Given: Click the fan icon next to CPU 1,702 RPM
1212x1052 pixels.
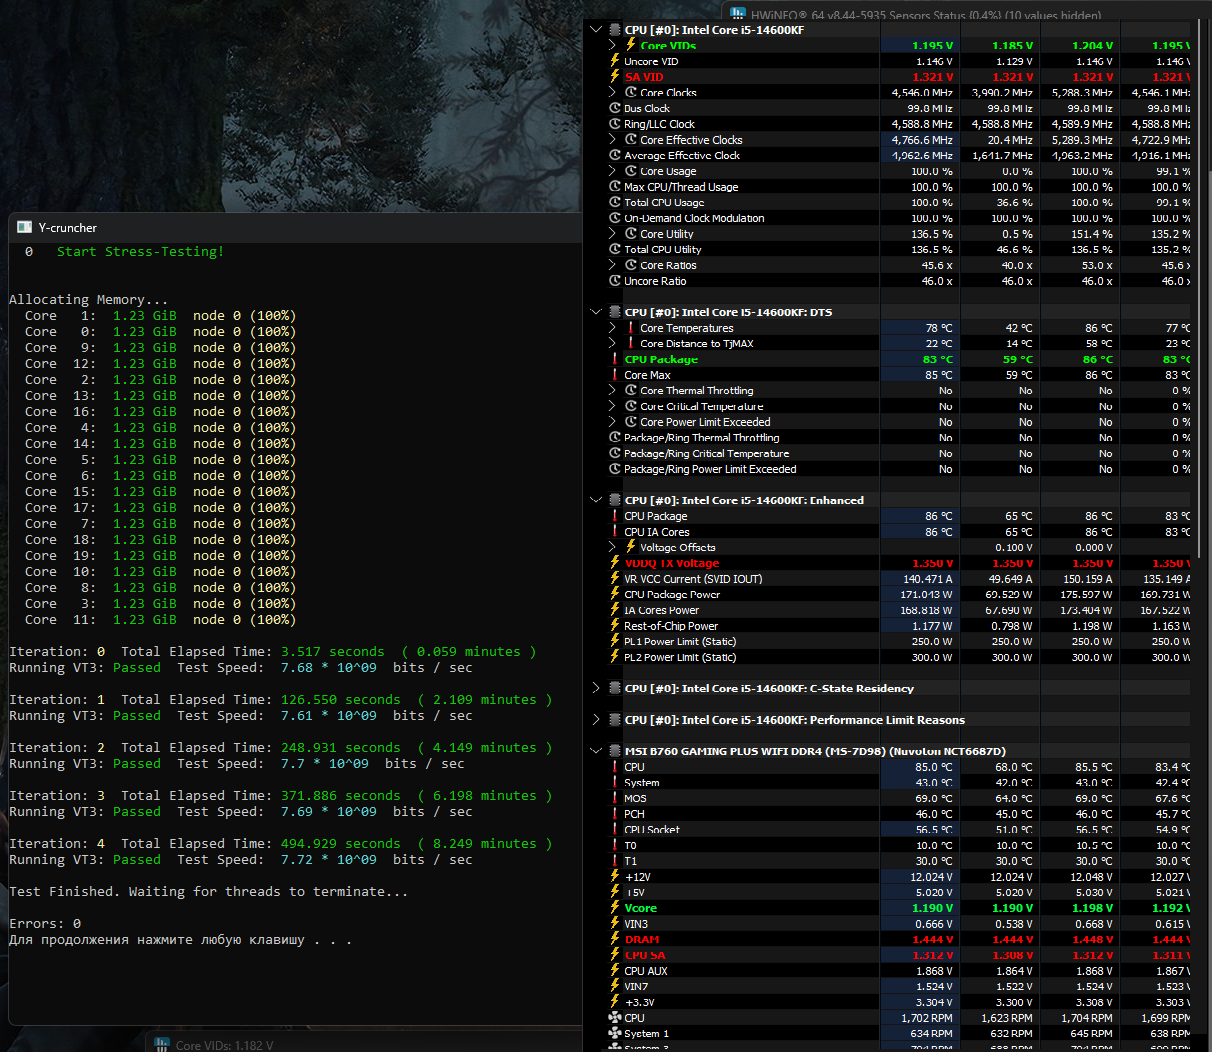Looking at the screenshot, I should [615, 1018].
